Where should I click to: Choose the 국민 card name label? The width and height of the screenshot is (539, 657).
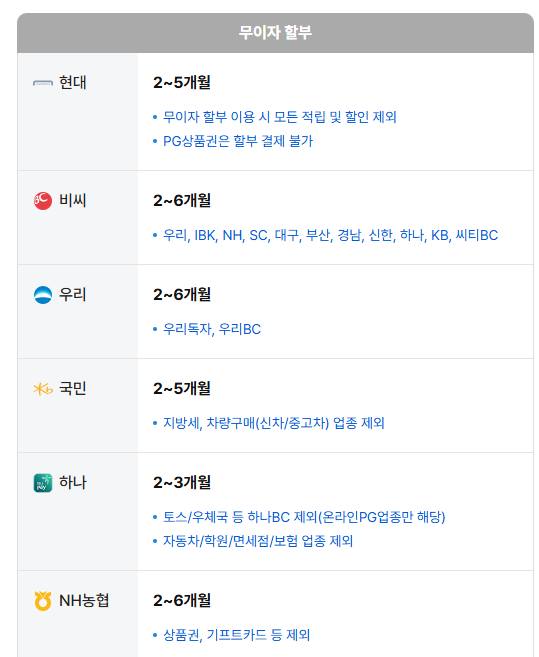coord(73,388)
